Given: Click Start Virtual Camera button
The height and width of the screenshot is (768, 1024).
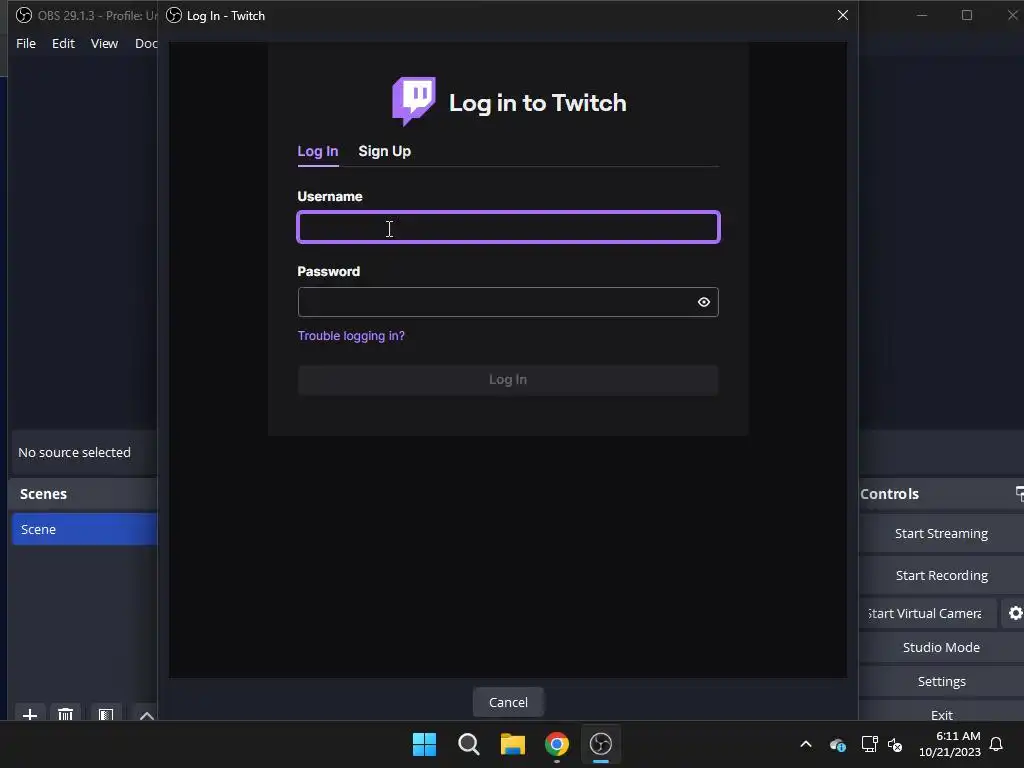Looking at the screenshot, I should coord(927,613).
